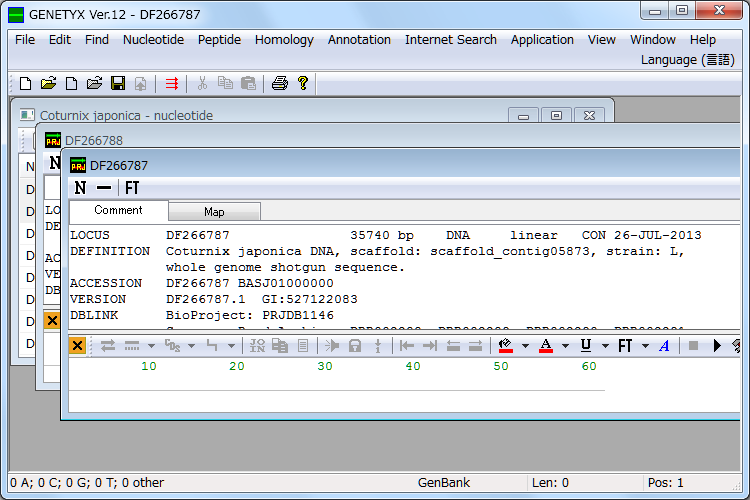
Task: Click the jump-to-end arrow icon
Action: [x=430, y=345]
